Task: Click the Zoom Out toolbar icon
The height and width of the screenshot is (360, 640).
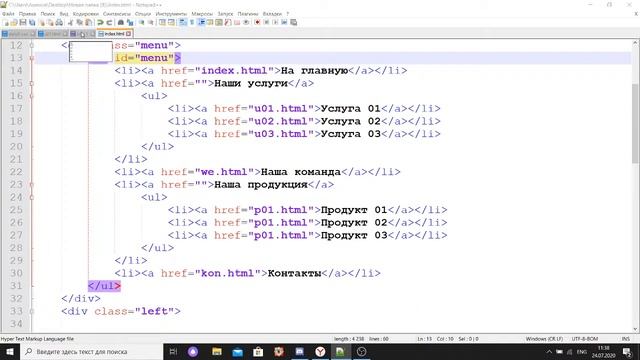Action: click(151, 22)
